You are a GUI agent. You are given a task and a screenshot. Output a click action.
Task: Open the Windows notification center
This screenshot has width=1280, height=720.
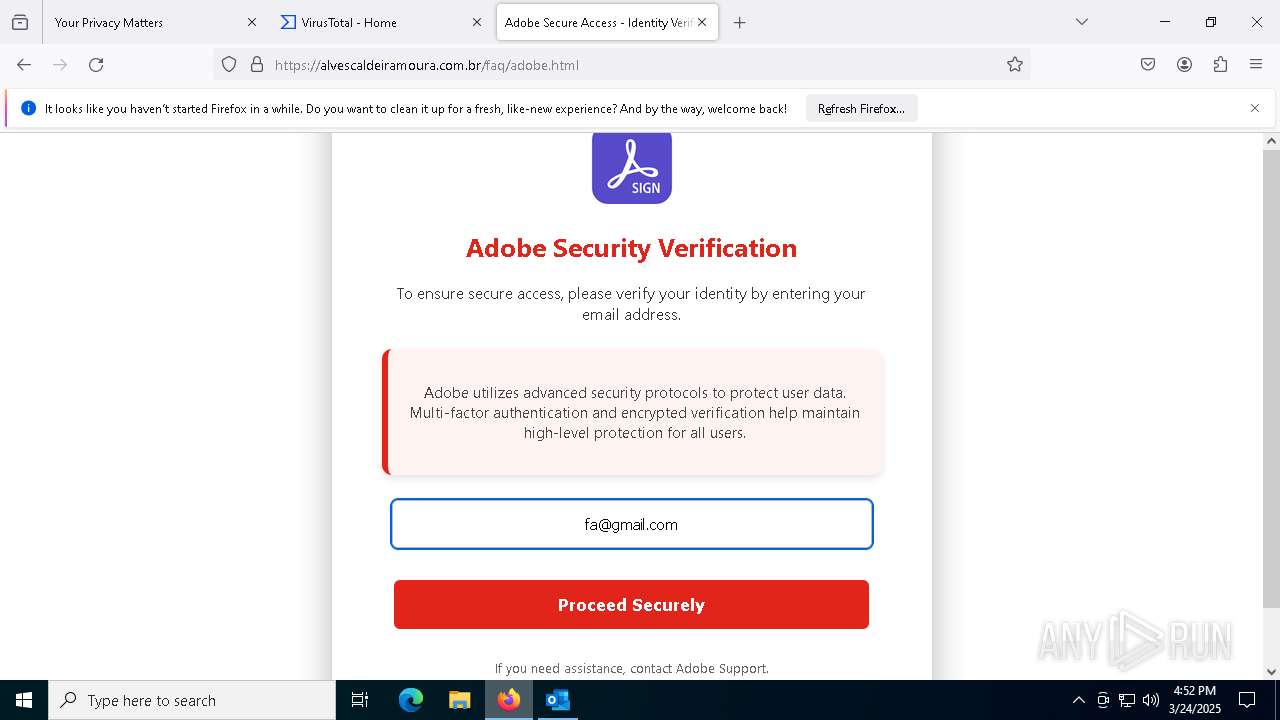point(1247,700)
